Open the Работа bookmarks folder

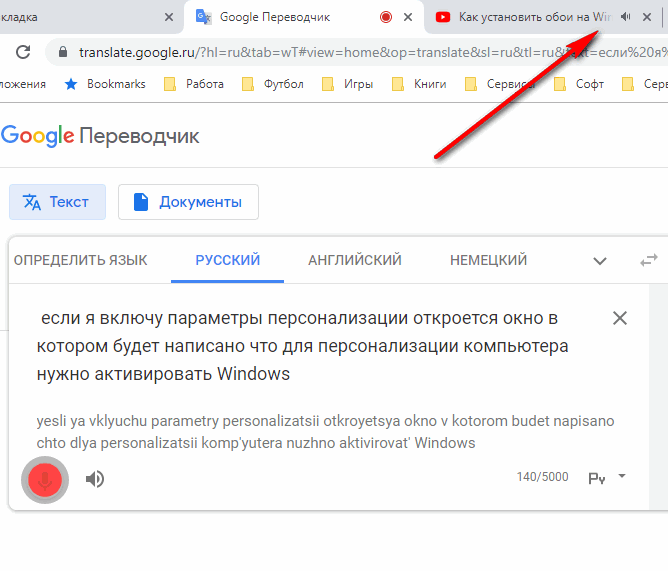[194, 84]
